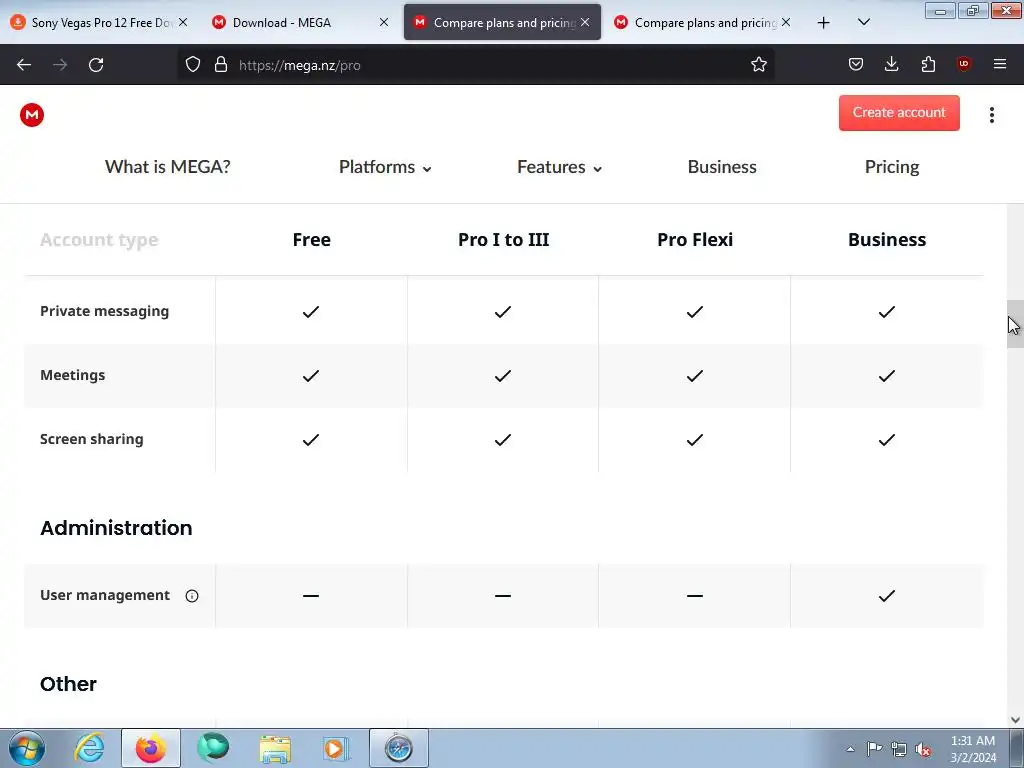This screenshot has width=1024, height=768.
Task: Open Windows Explorer folder on taskbar
Action: (275, 748)
